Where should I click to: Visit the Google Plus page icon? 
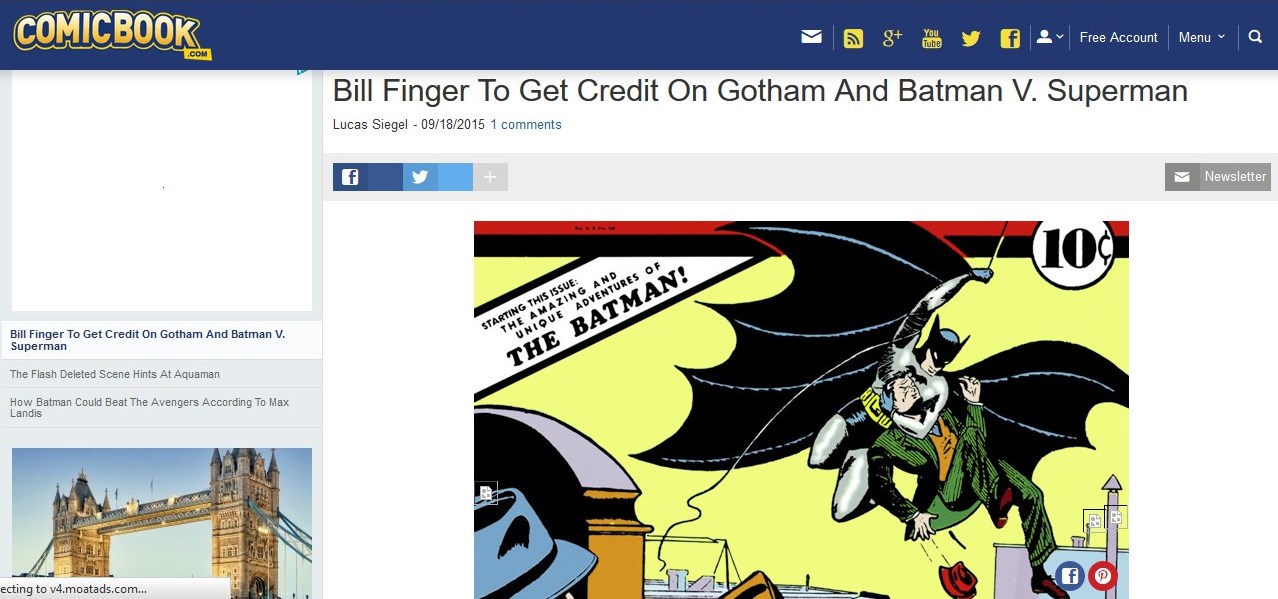[892, 37]
